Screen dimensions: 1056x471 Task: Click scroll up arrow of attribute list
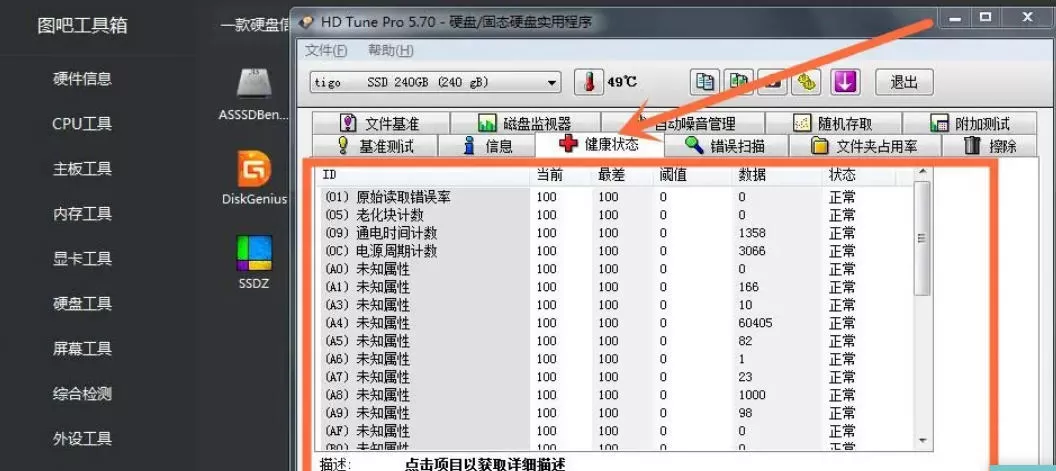tap(922, 173)
